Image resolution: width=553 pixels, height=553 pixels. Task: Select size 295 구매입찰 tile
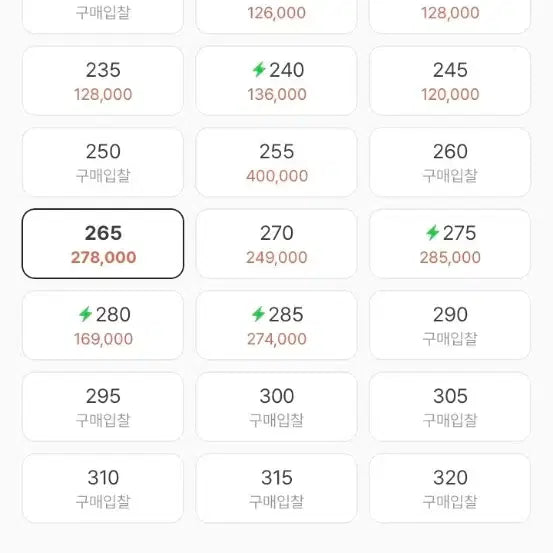pyautogui.click(x=103, y=407)
